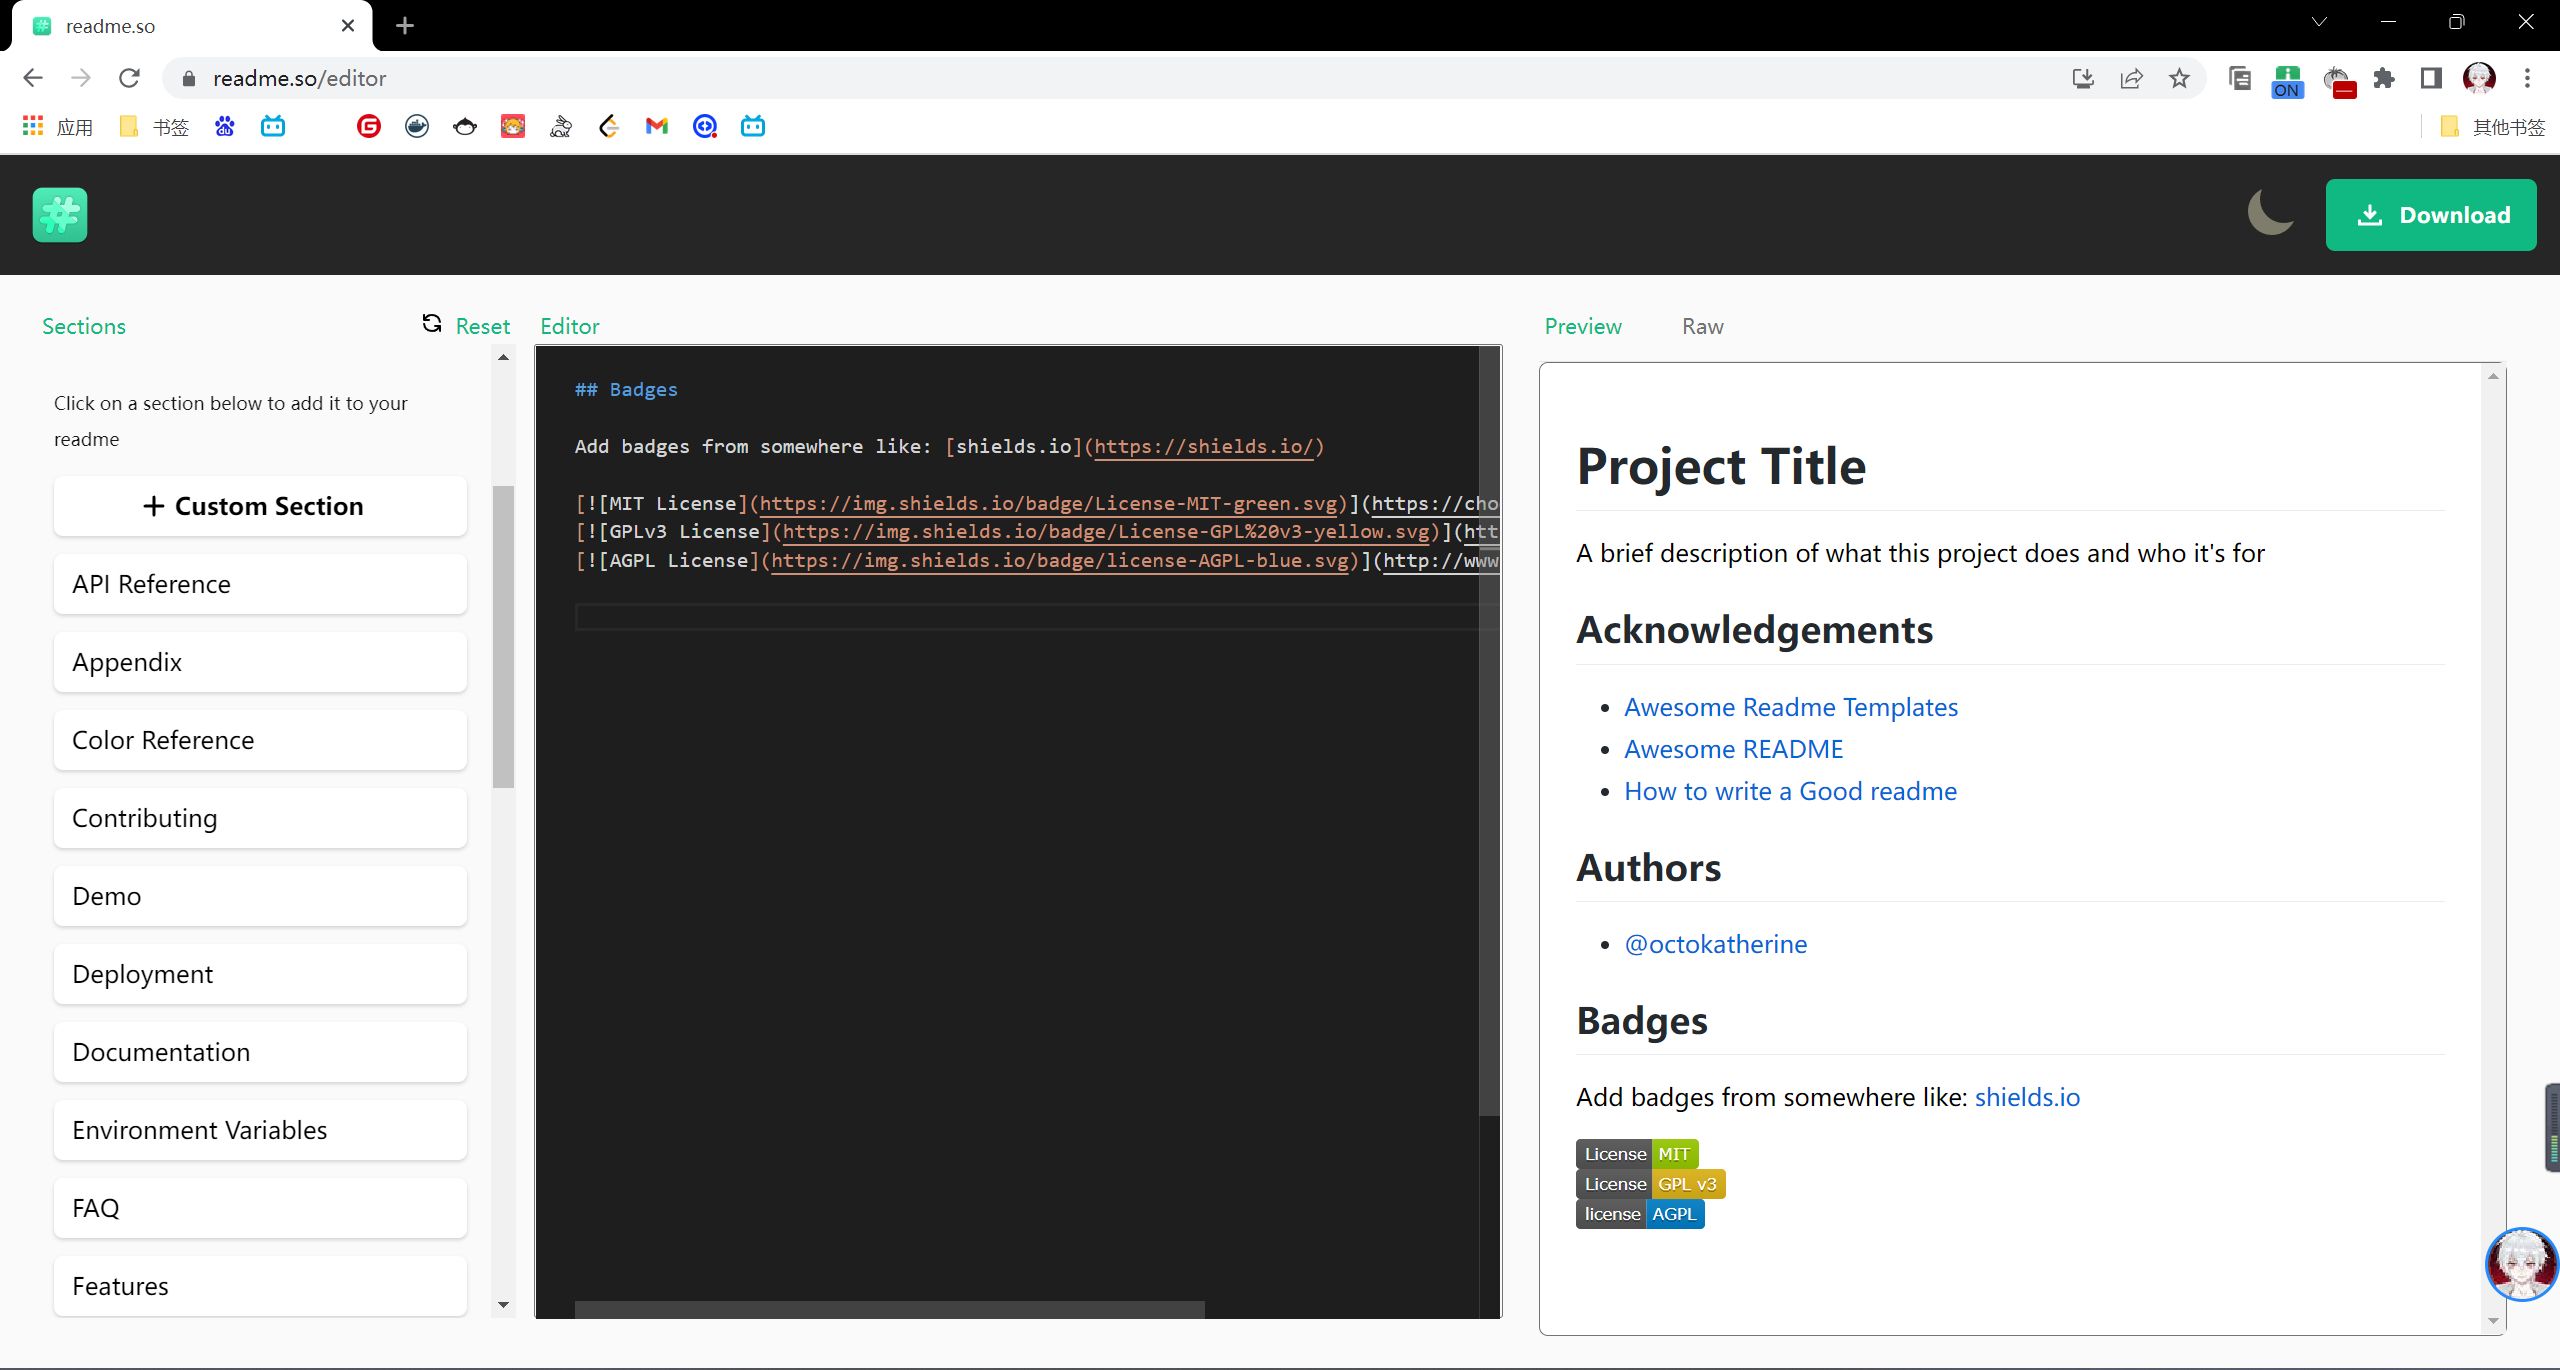
Task: Add a Custom Section
Action: click(260, 506)
